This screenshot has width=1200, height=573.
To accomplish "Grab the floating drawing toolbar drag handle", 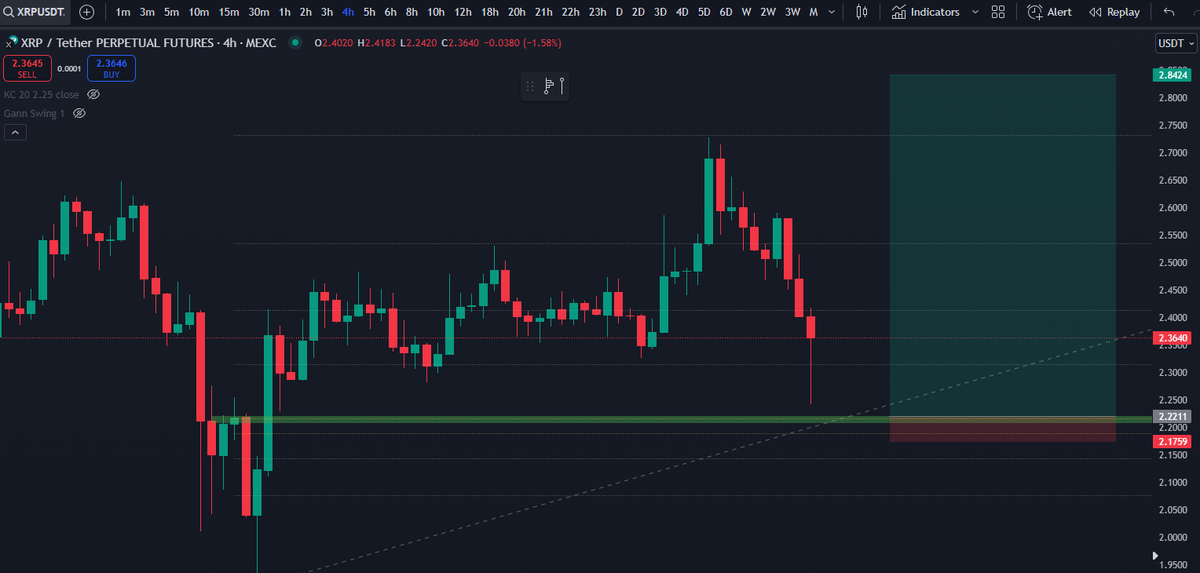I will point(530,86).
